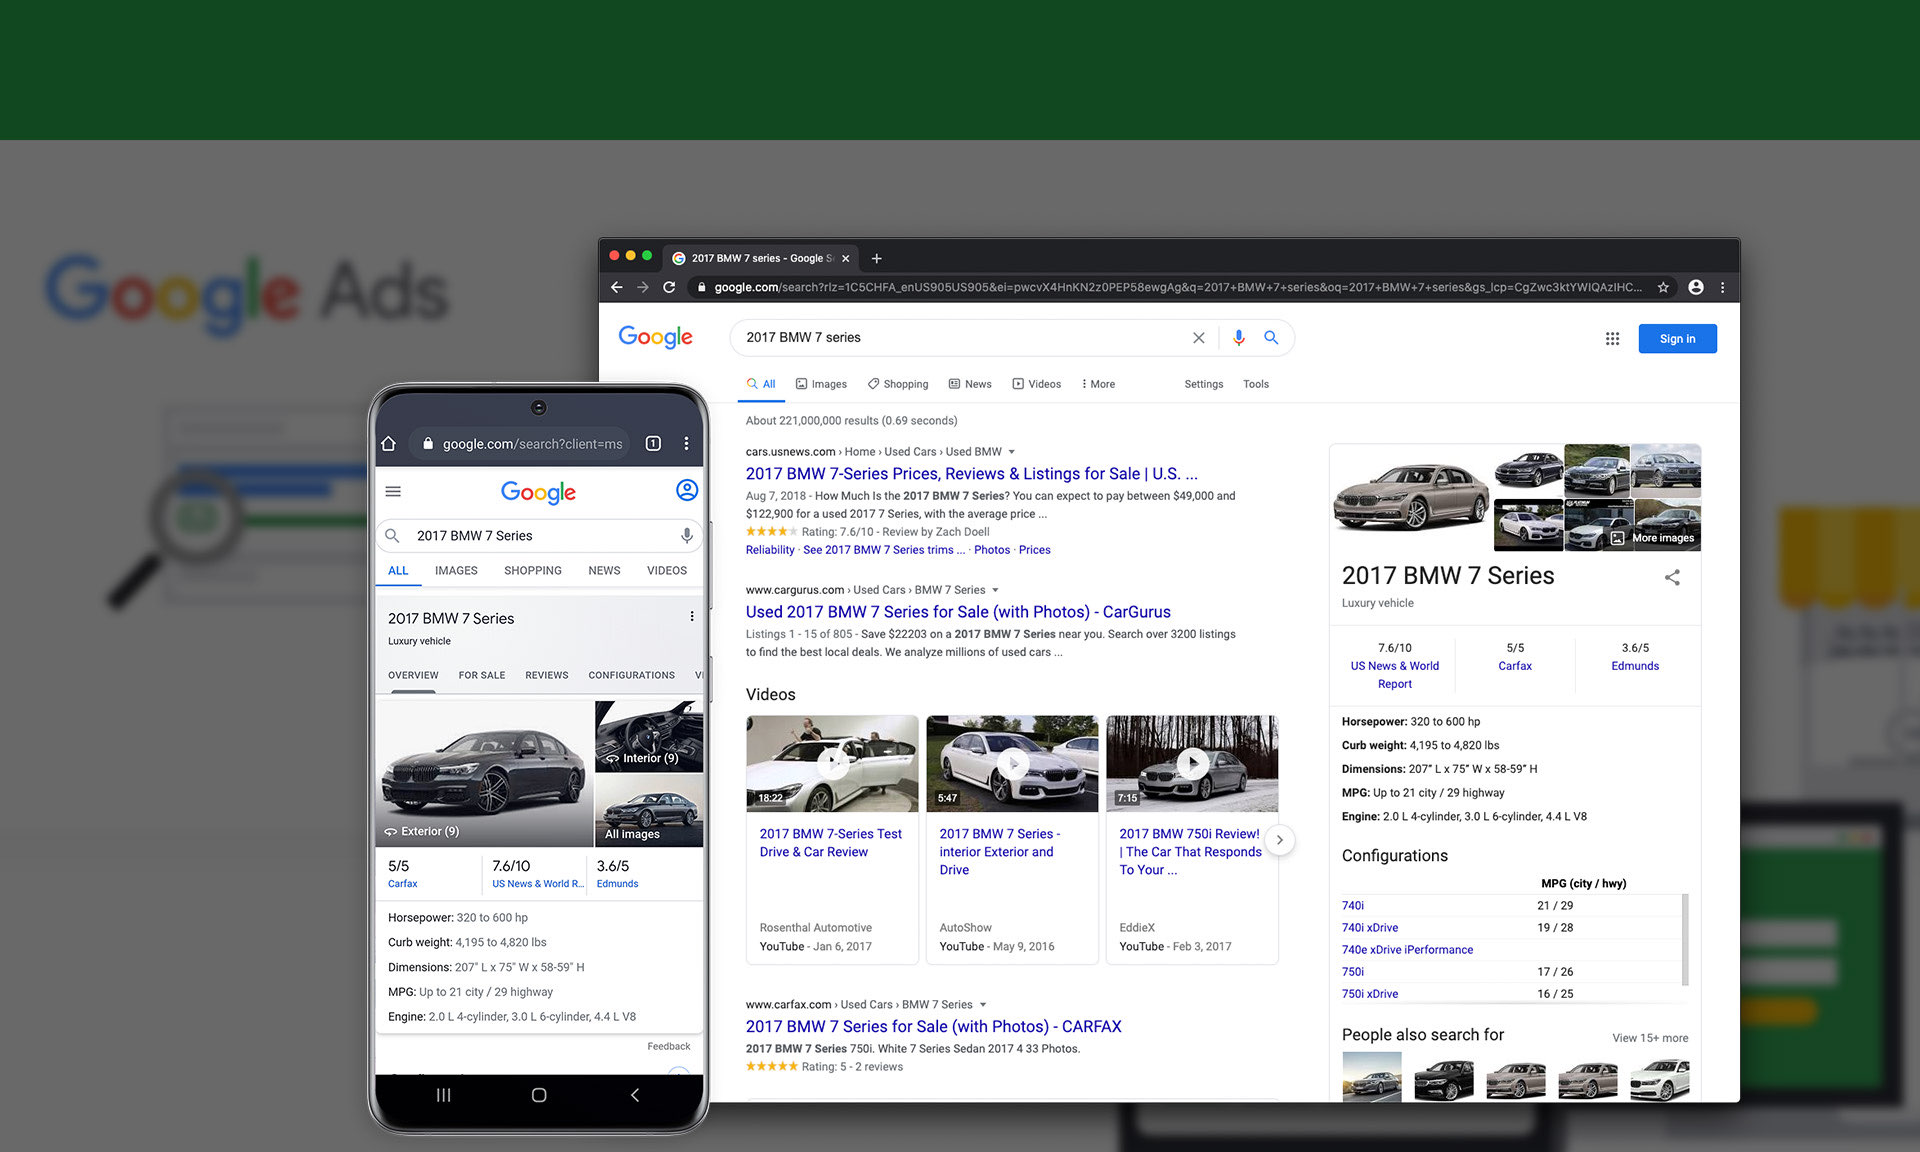
Task: Play the 18:22 Test Drive video
Action: coord(832,763)
